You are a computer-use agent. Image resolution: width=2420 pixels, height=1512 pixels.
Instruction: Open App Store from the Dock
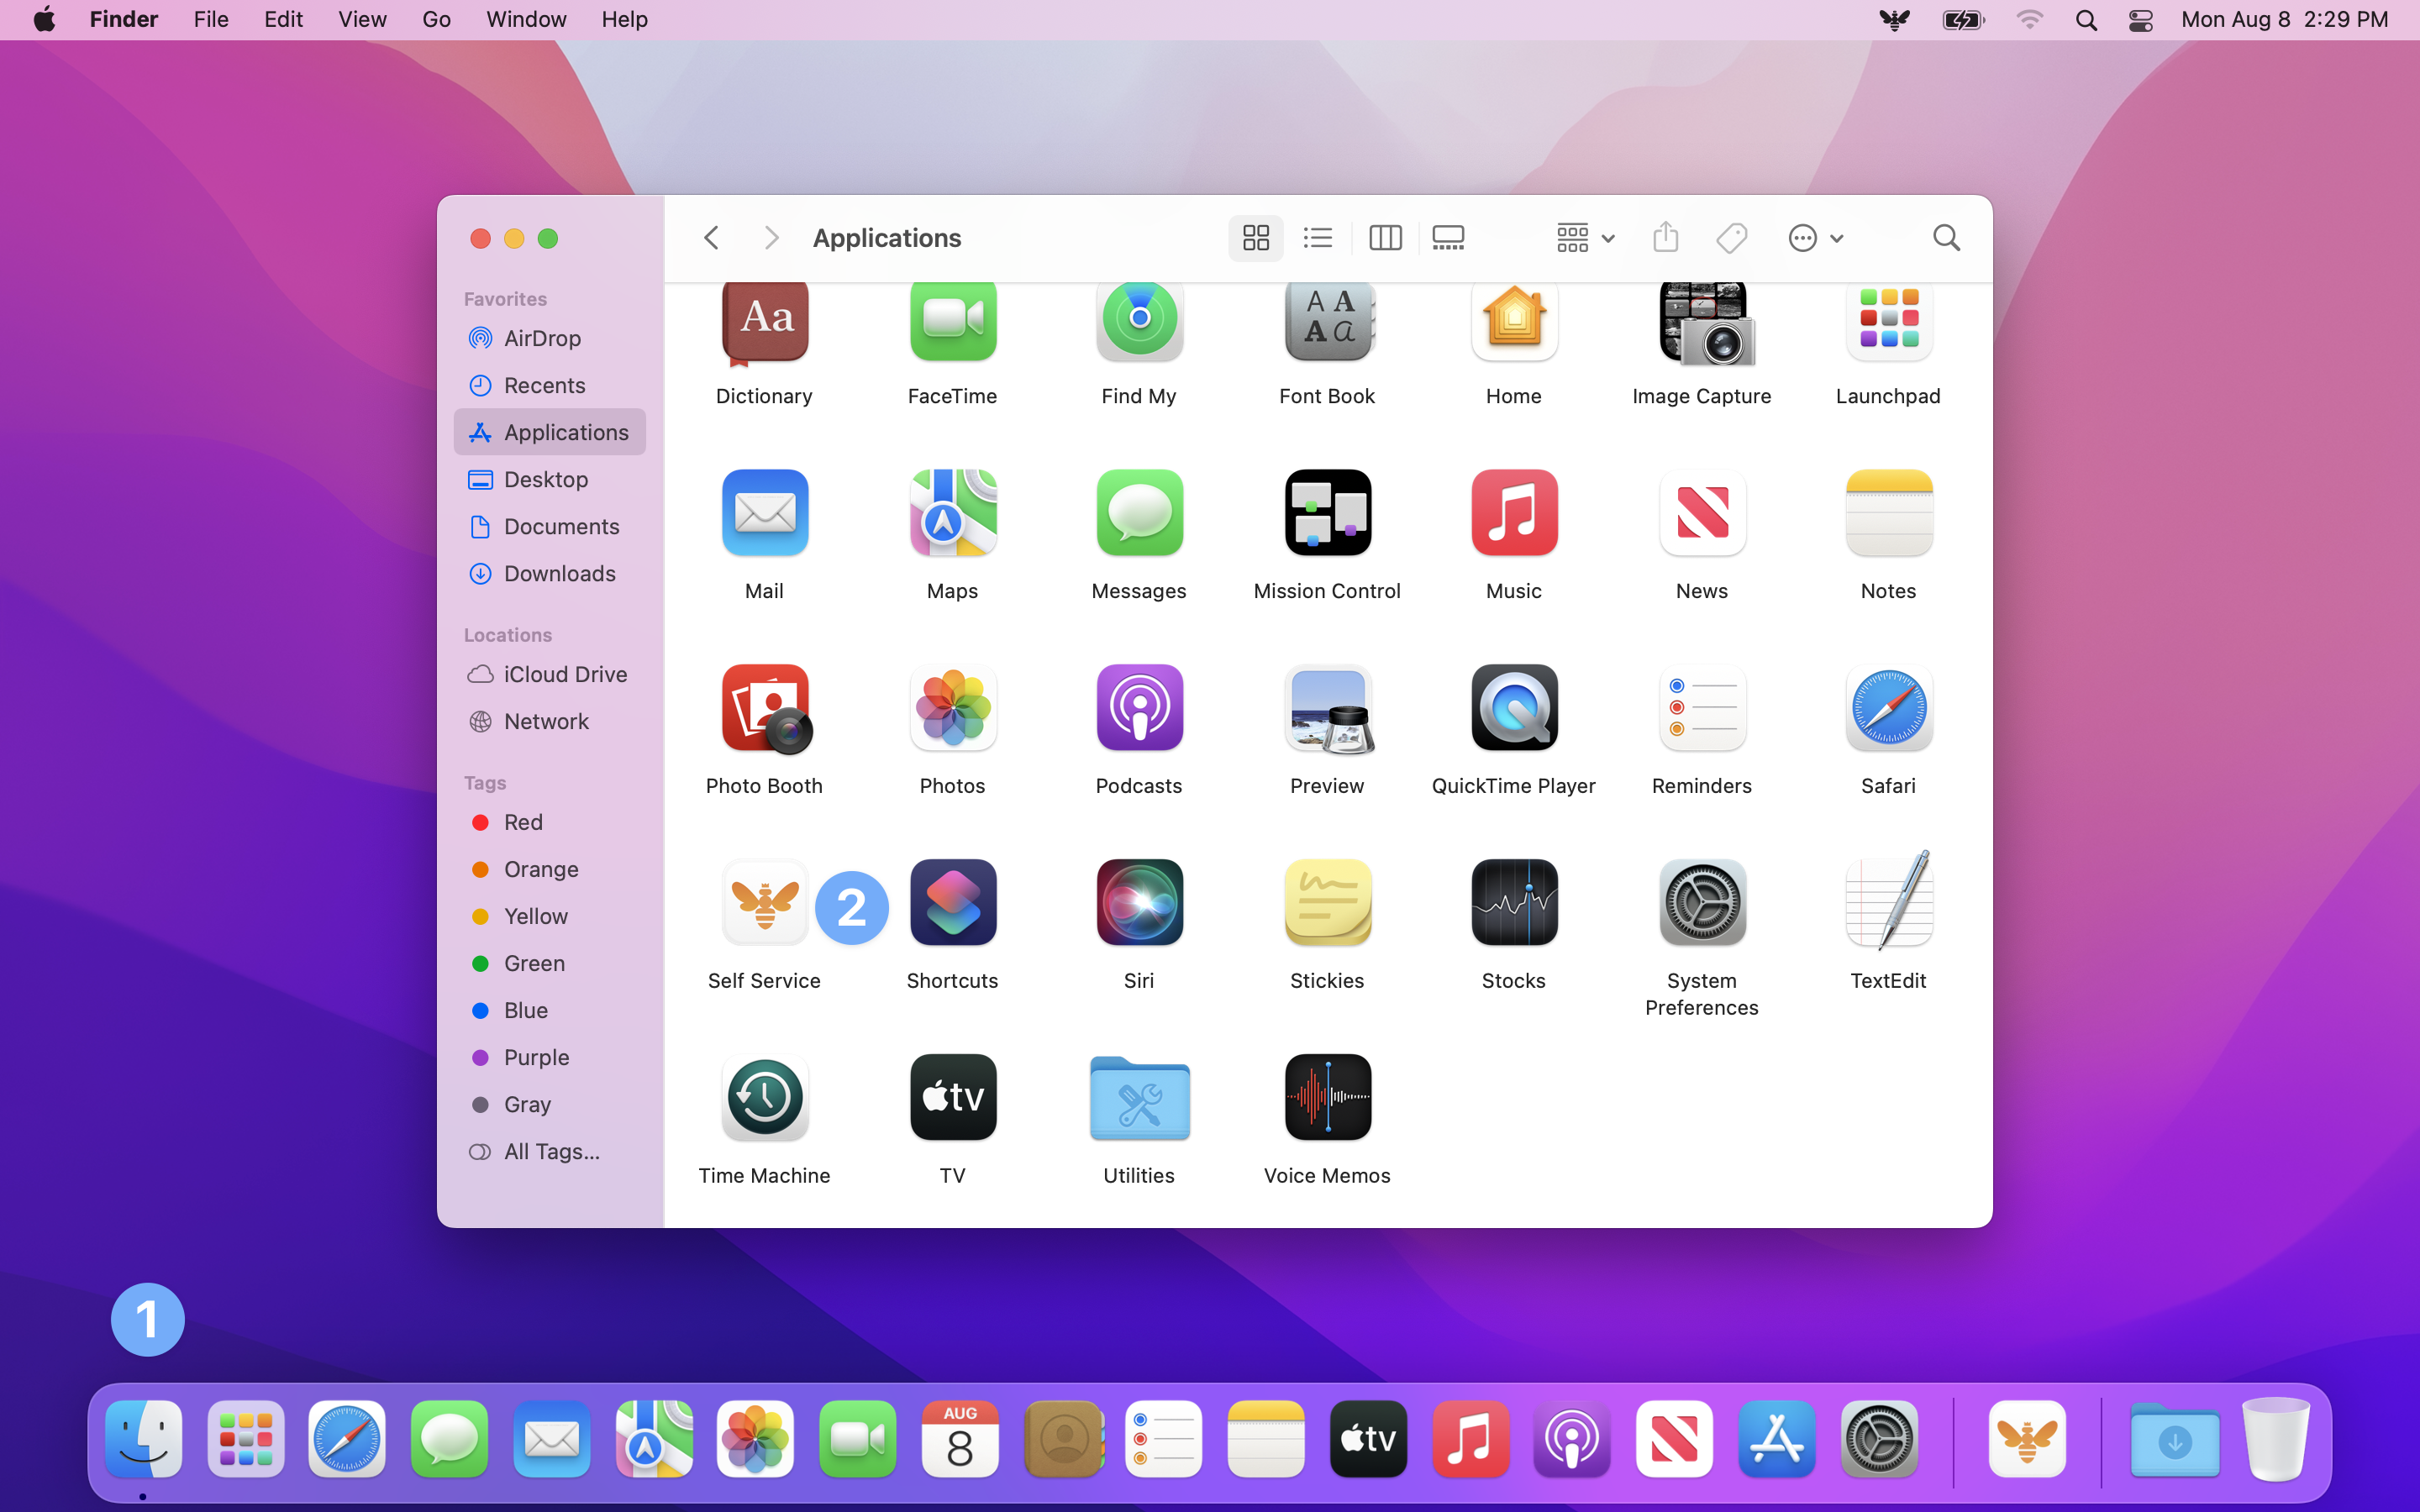pos(1776,1440)
